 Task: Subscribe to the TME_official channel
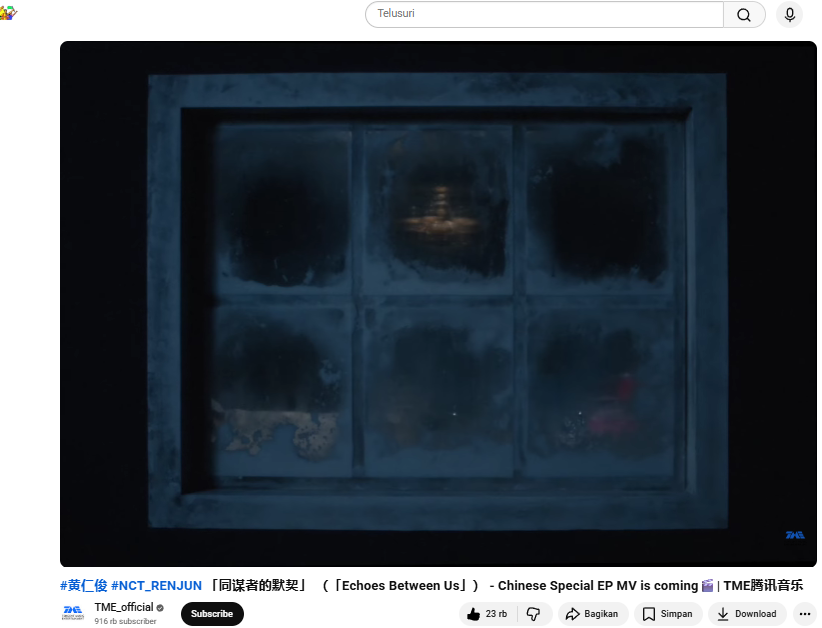[212, 614]
